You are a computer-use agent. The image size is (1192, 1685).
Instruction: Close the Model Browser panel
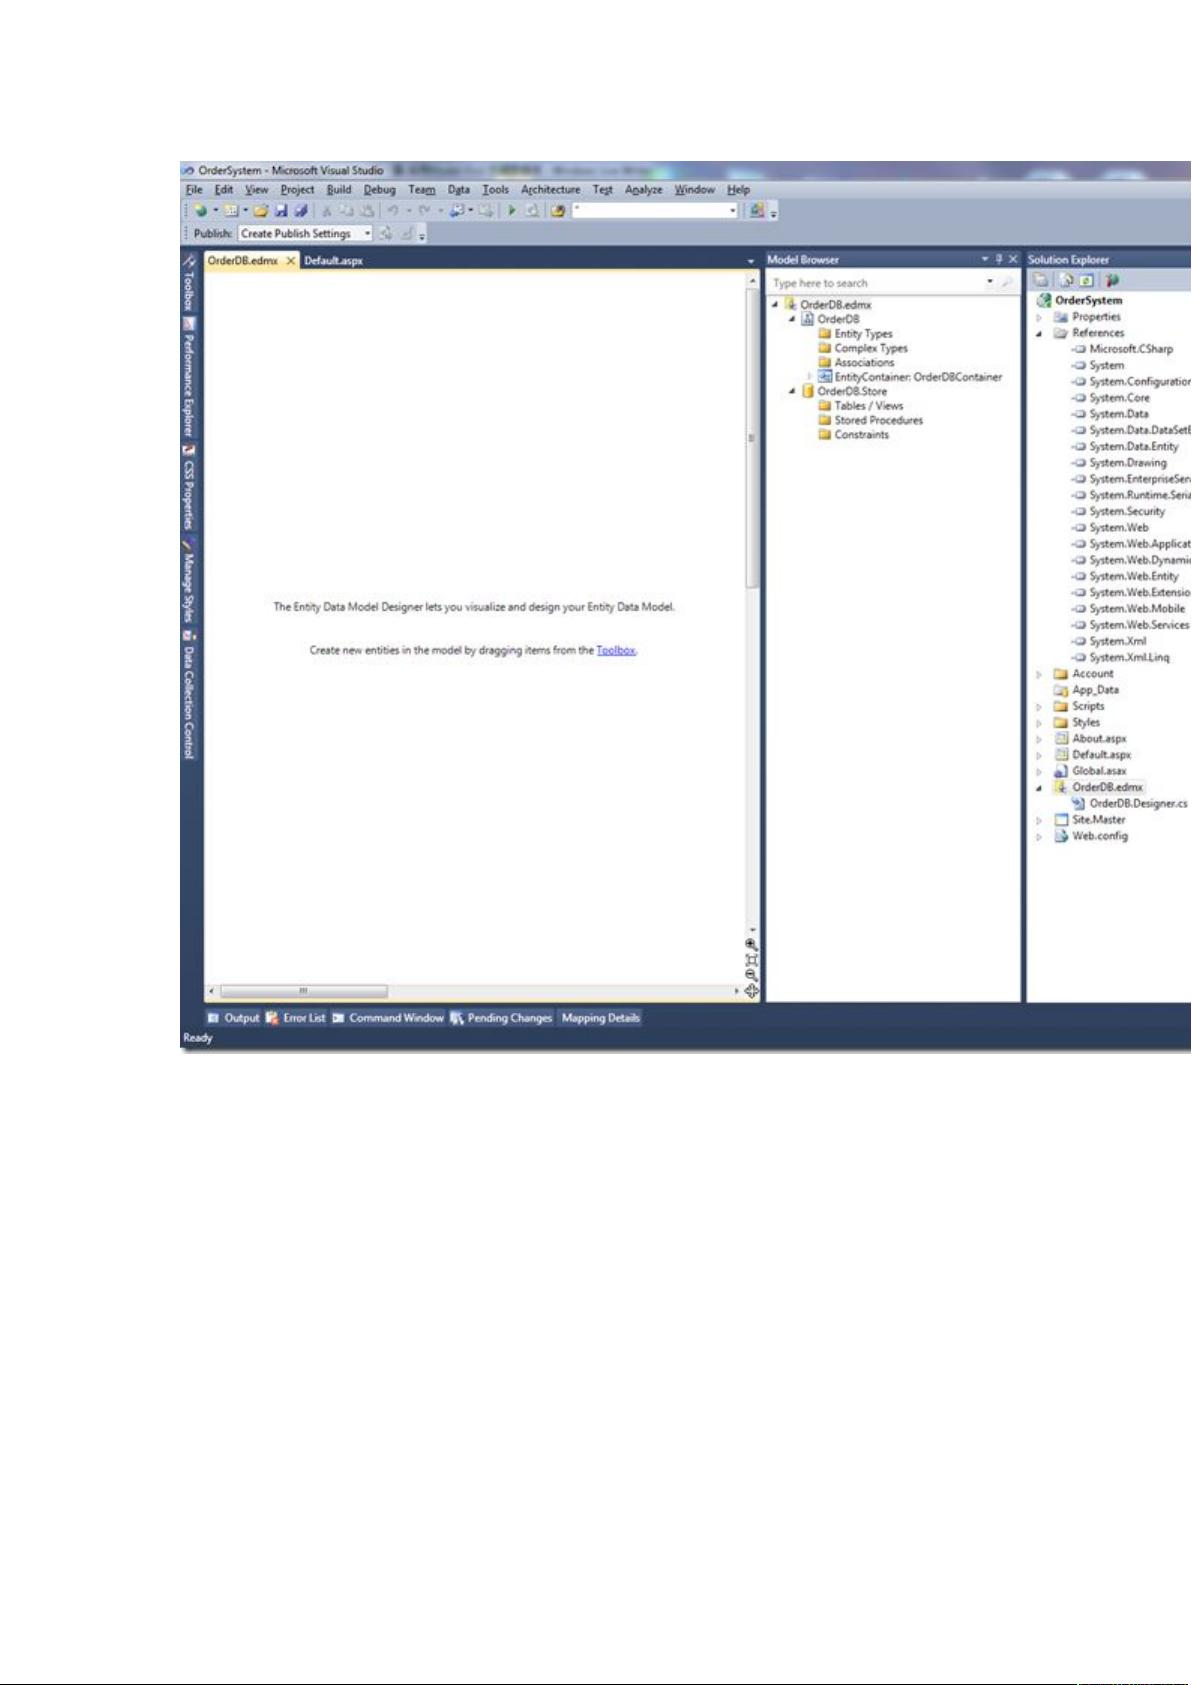tap(1012, 259)
